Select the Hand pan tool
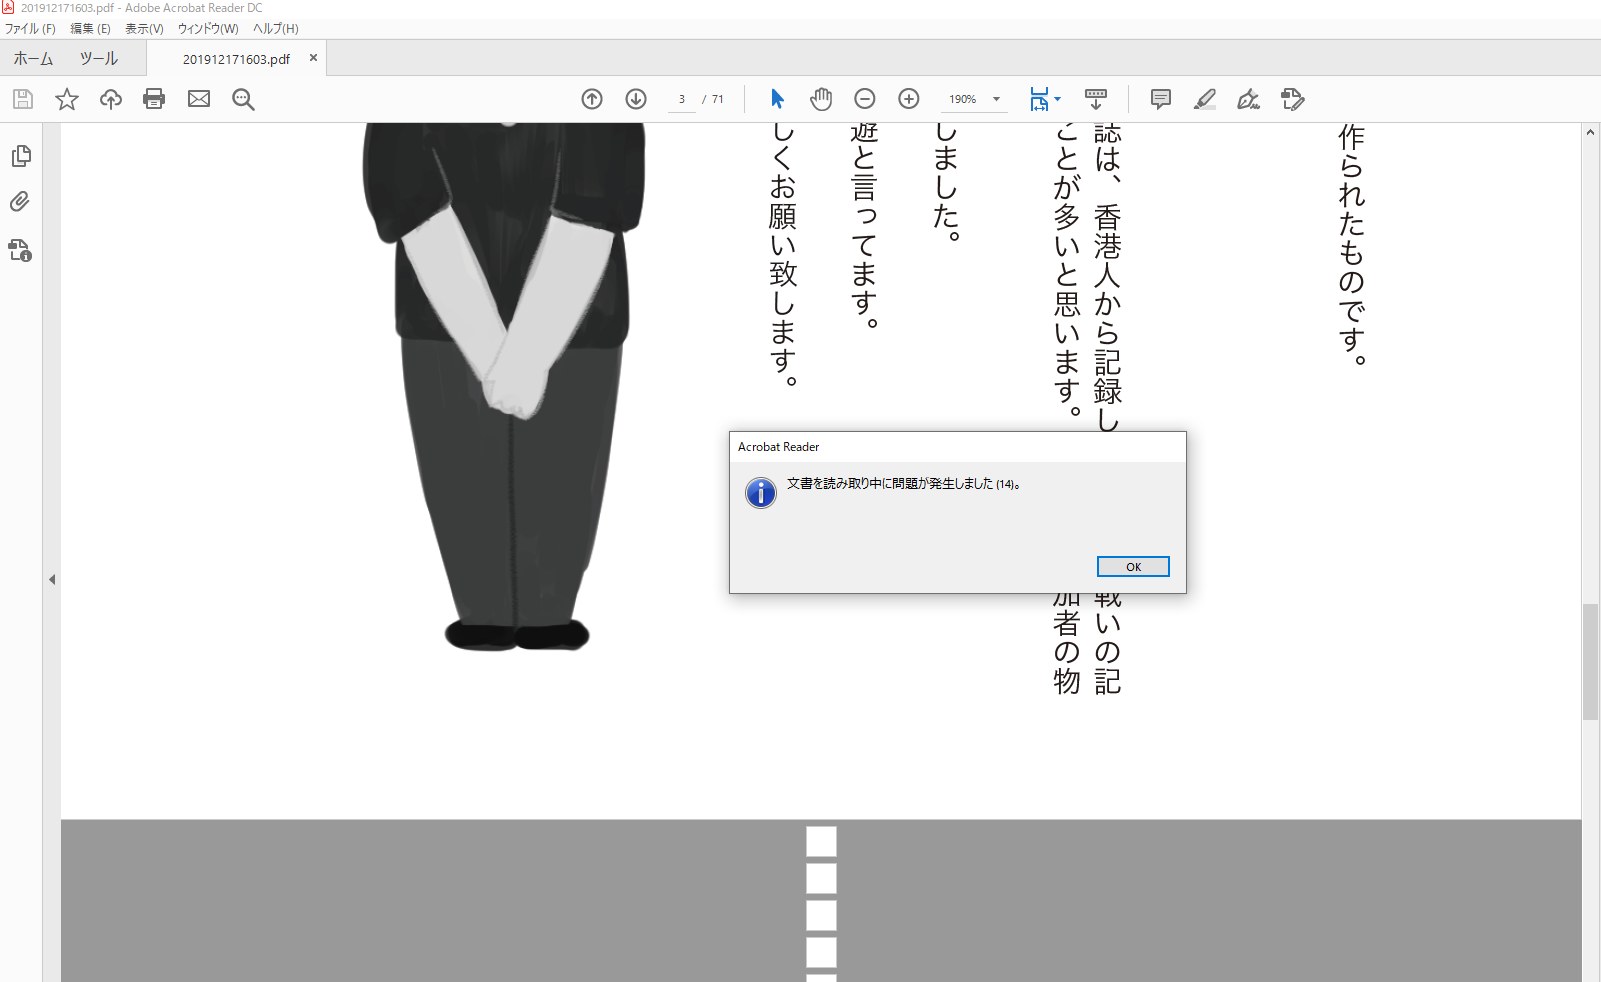The height and width of the screenshot is (982, 1601). pyautogui.click(x=821, y=99)
